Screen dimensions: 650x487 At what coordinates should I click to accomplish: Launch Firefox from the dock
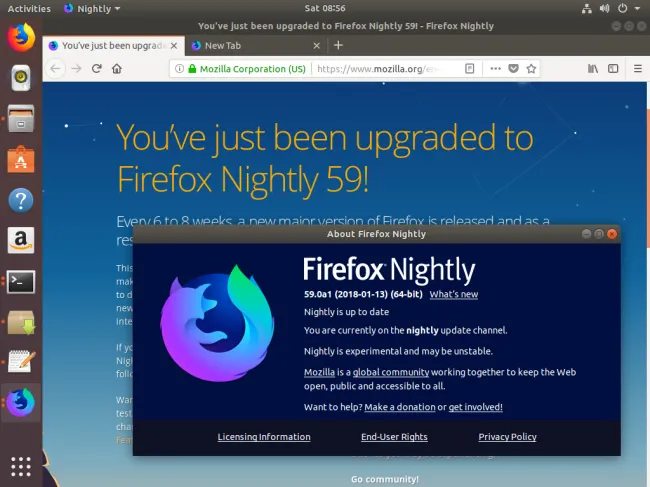[21, 37]
